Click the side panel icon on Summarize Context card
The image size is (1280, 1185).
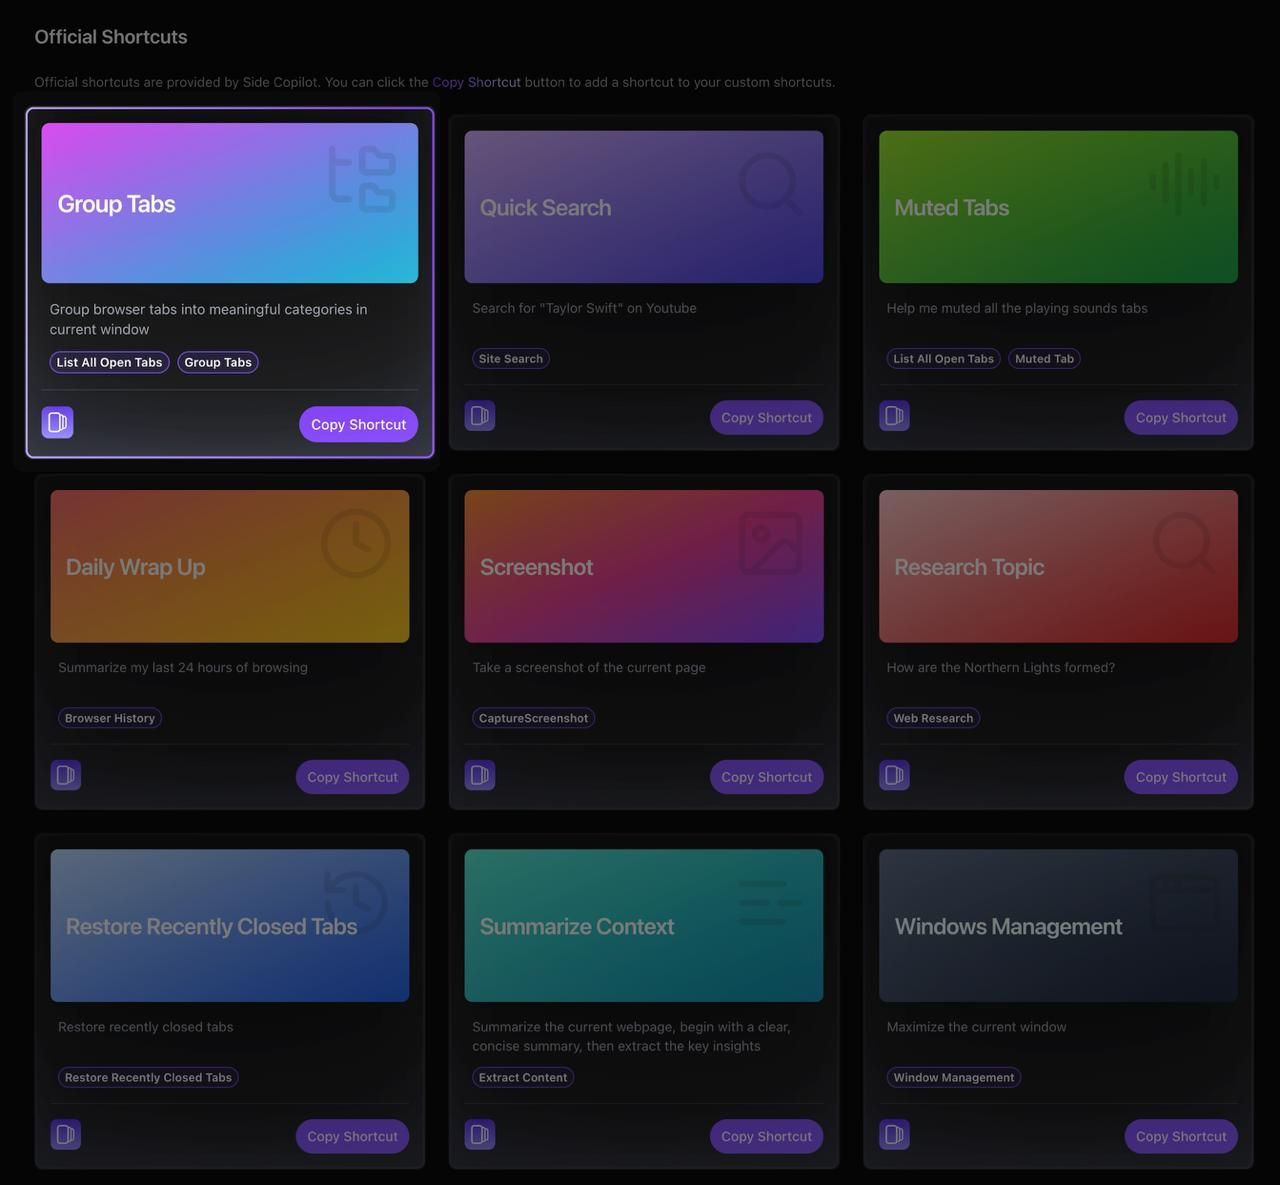[x=480, y=1134]
